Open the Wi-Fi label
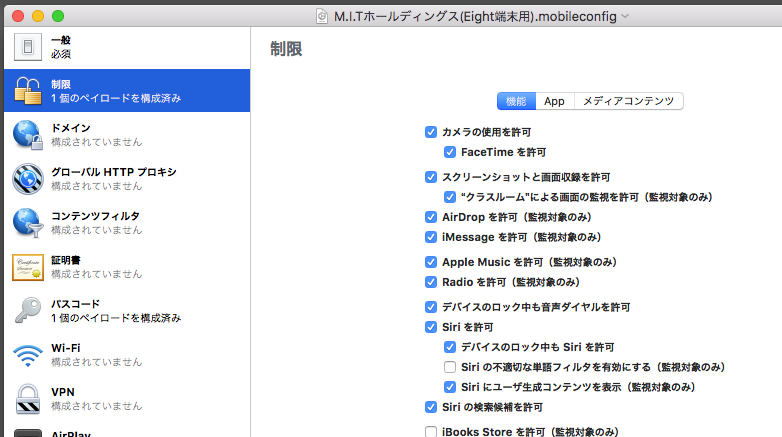Viewport: 782px width, 437px height. (x=65, y=348)
